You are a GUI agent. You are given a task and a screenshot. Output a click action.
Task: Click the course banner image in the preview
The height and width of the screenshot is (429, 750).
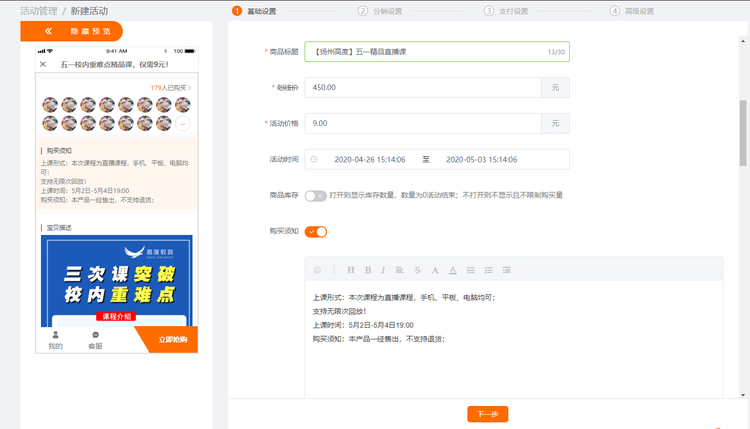[117, 281]
